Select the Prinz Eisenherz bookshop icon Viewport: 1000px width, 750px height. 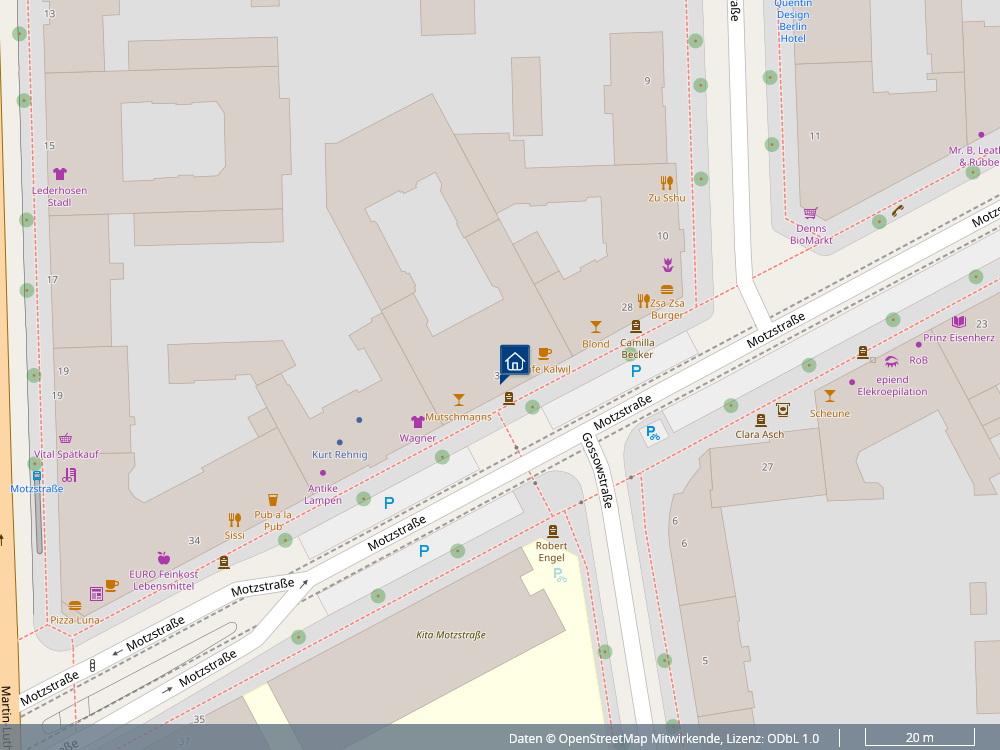[x=958, y=321]
